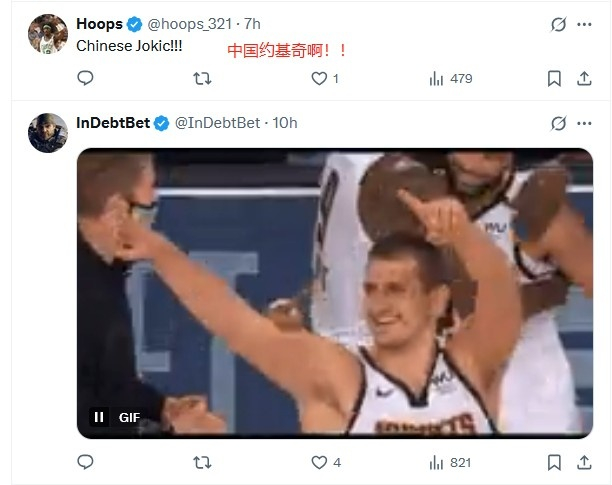Viewport: 612px width, 485px height.
Task: Open Grok icon on InDebtBet tweet
Action: point(559,123)
